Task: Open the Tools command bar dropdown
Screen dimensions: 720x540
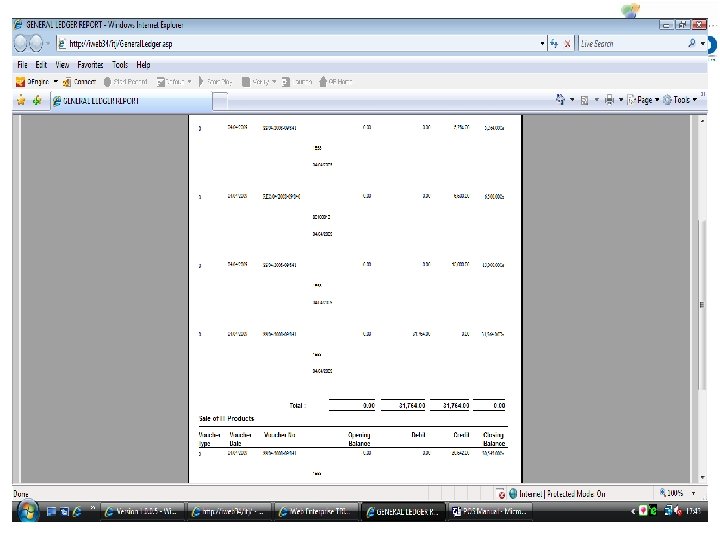Action: [x=680, y=100]
